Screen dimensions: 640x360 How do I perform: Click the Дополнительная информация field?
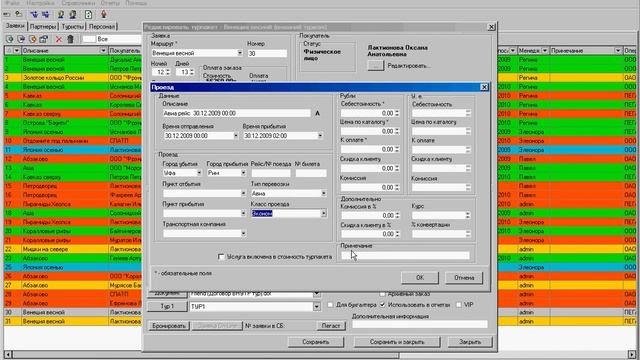[420, 324]
